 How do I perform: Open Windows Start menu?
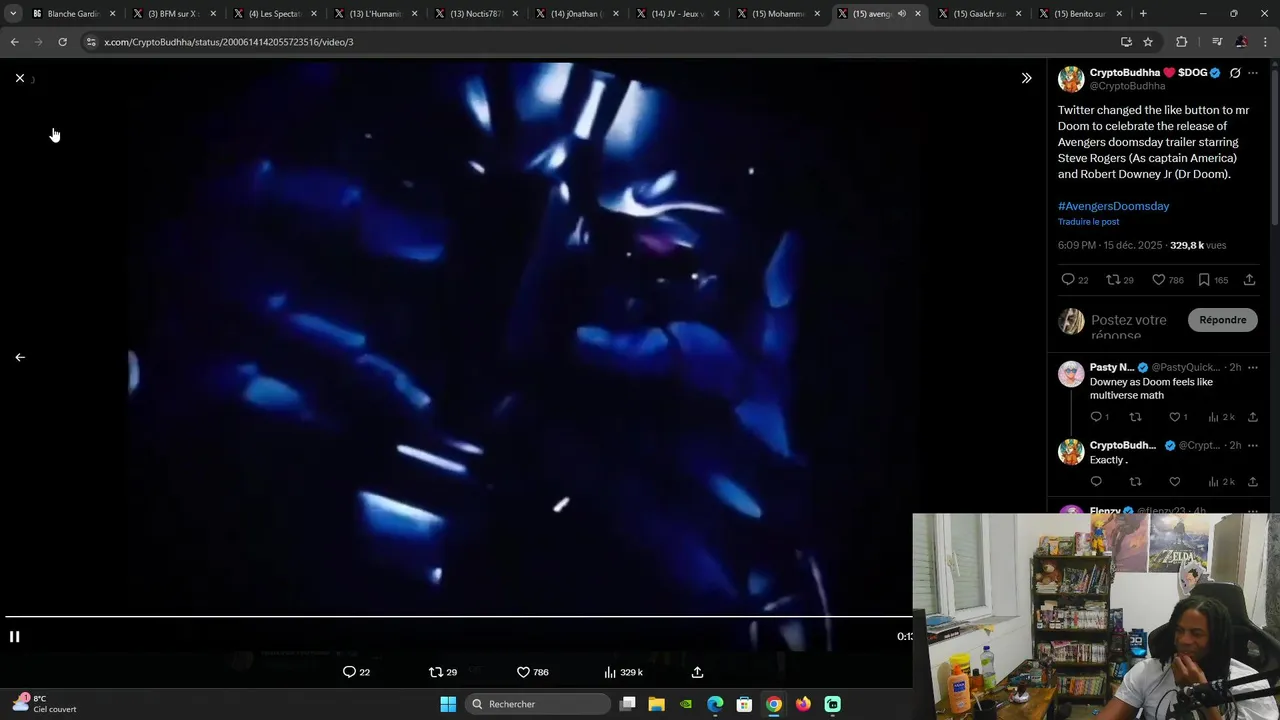point(448,704)
